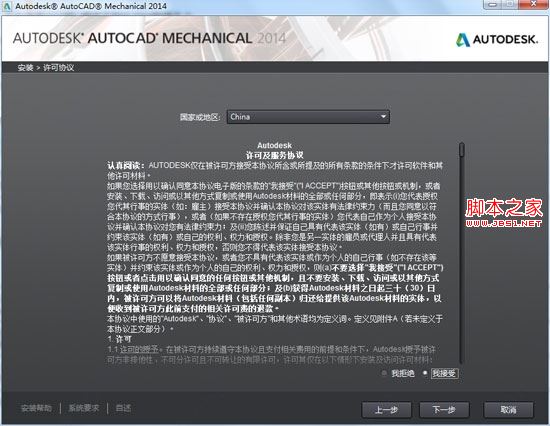Click the '1. 许可' section heading
This screenshot has width=550, height=426.
click(120, 339)
